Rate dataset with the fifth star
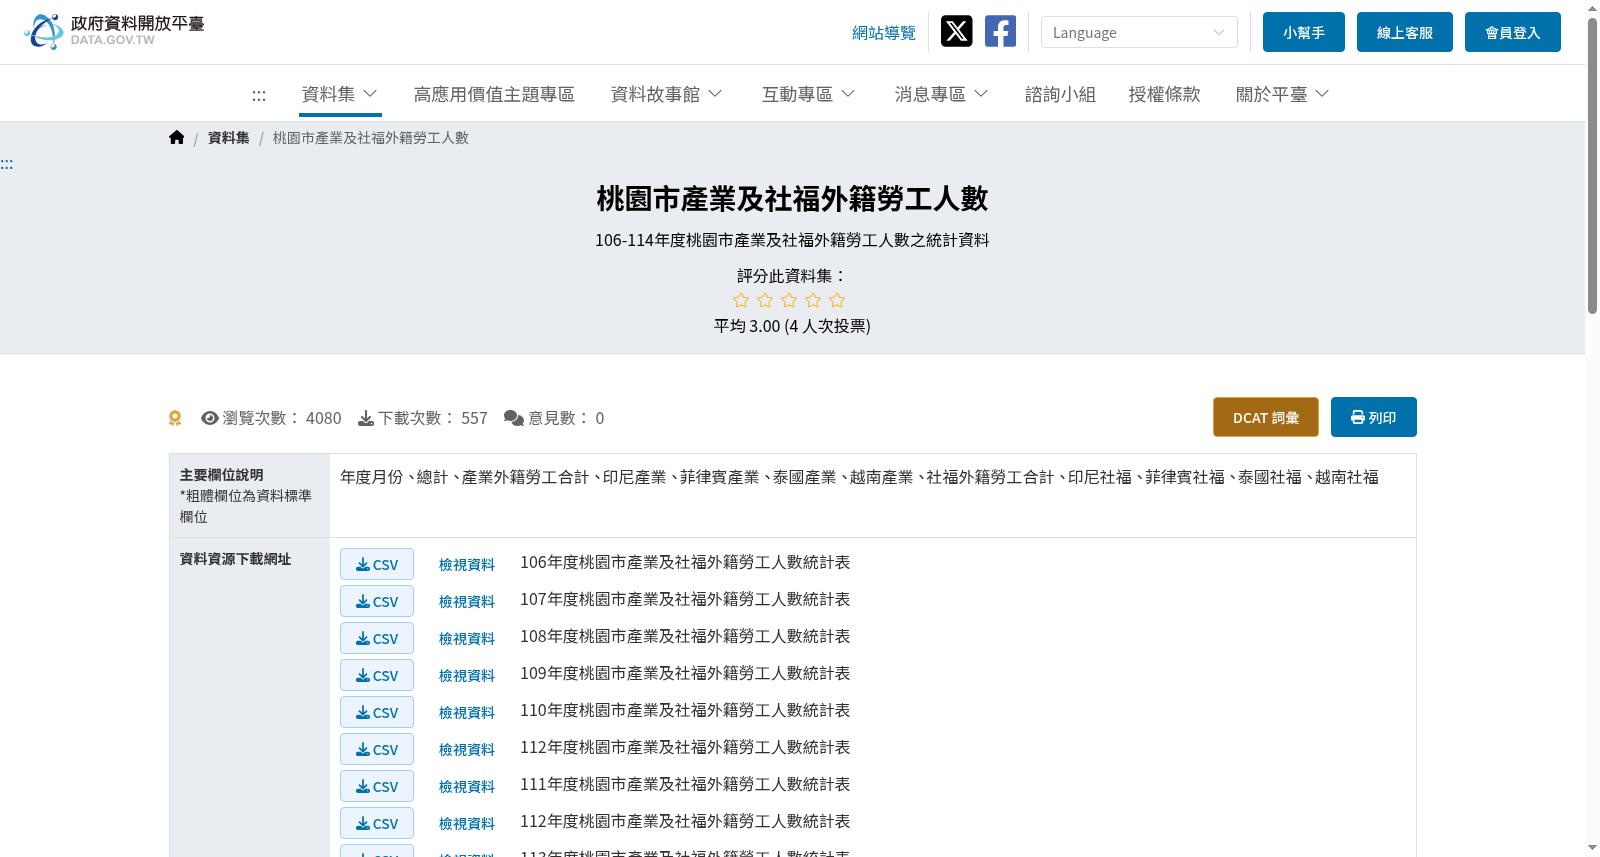Viewport: 1600px width, 857px height. click(x=837, y=300)
